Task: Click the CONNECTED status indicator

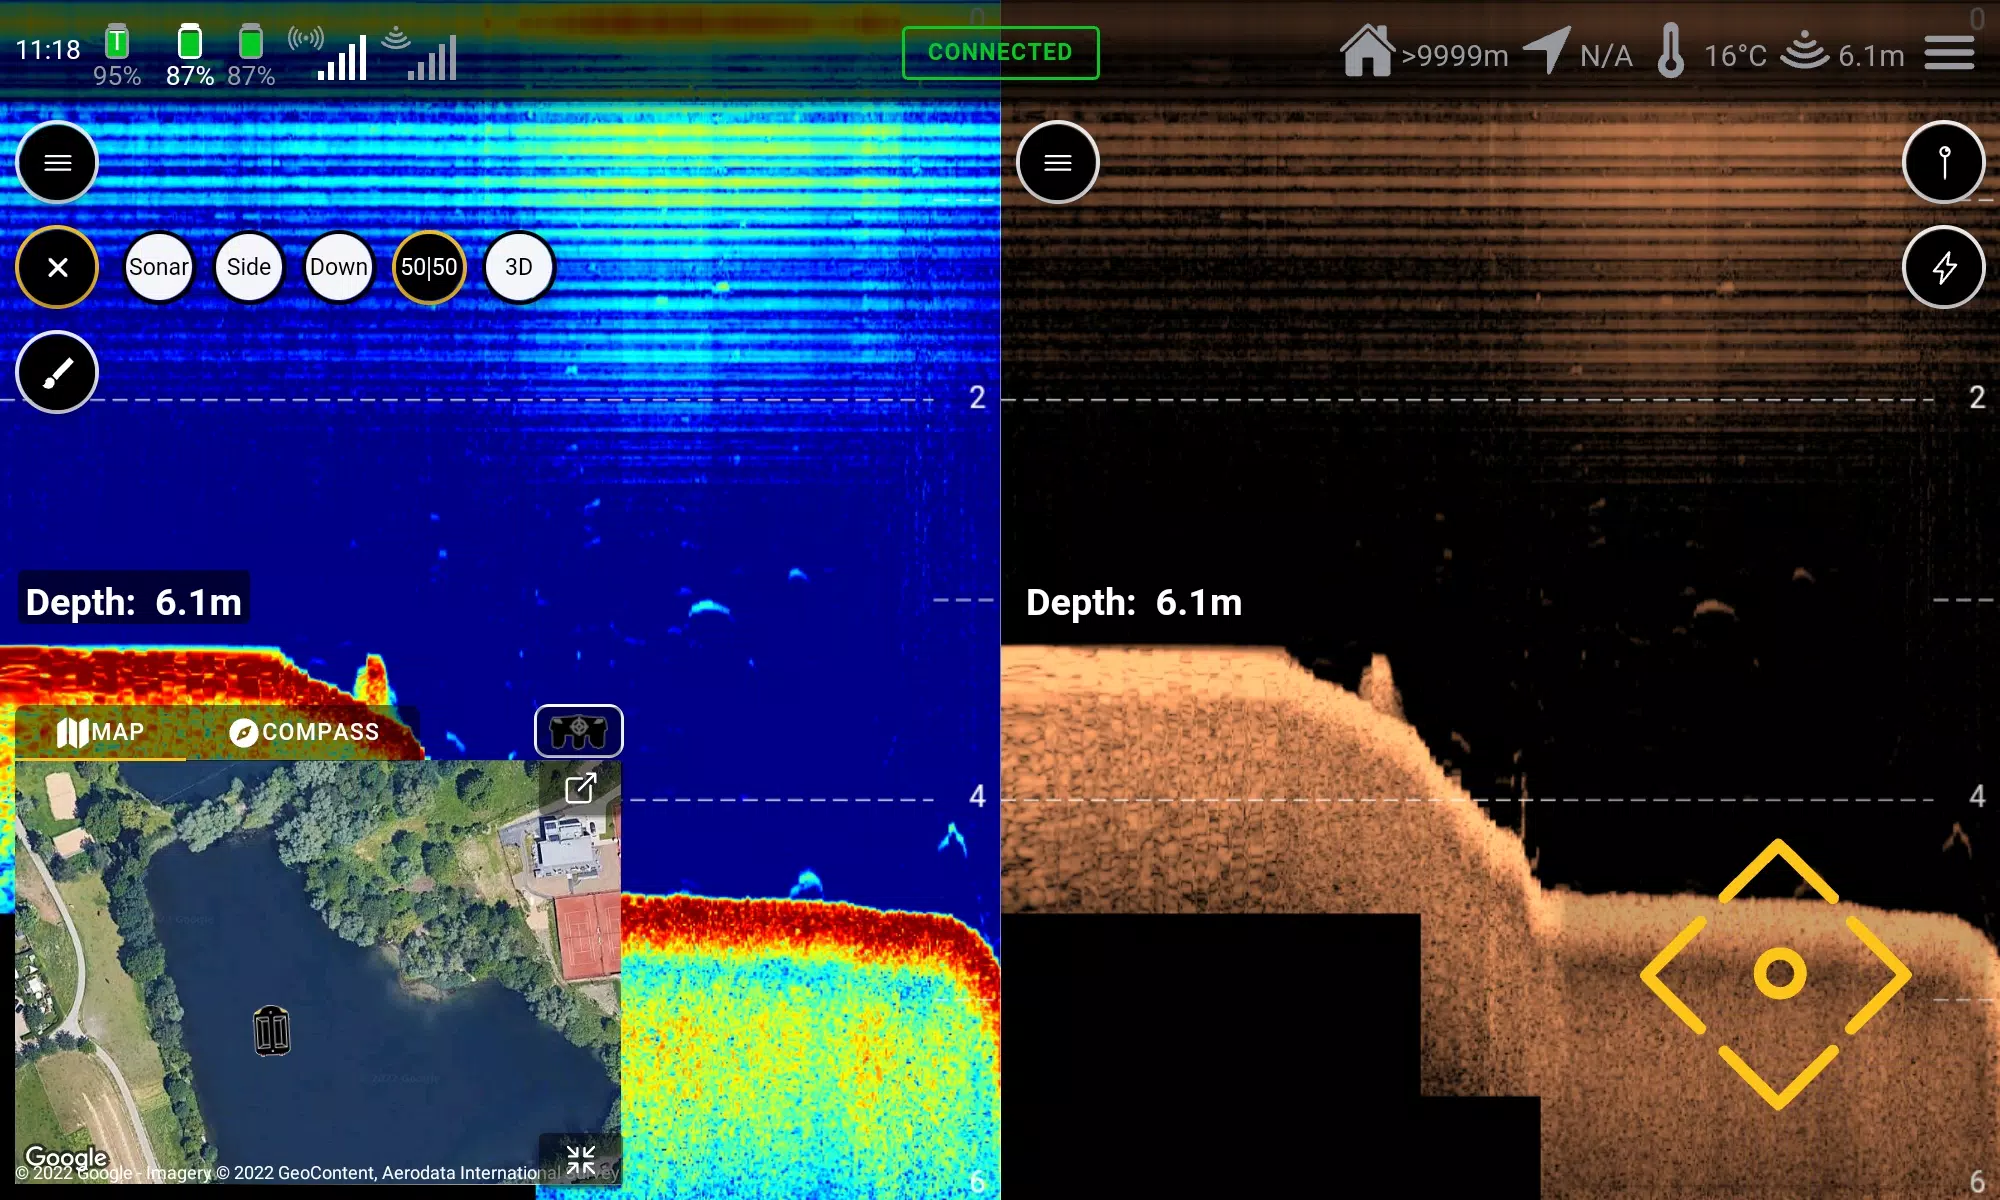Action: 1000,51
